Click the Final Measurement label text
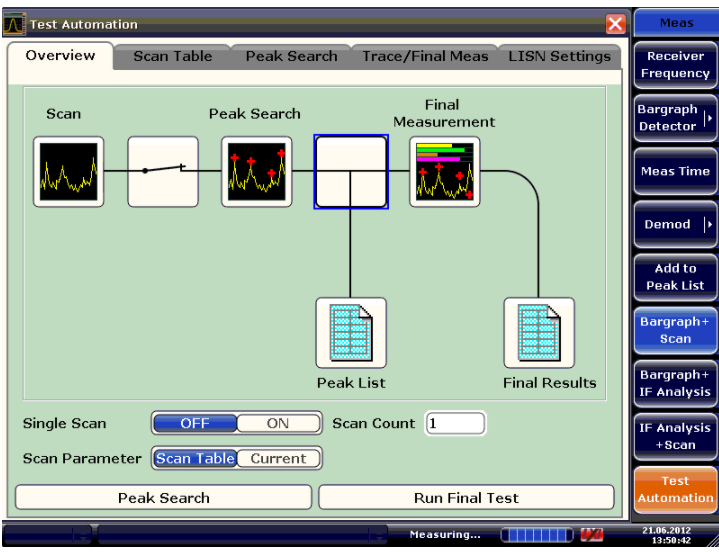 coord(444,113)
